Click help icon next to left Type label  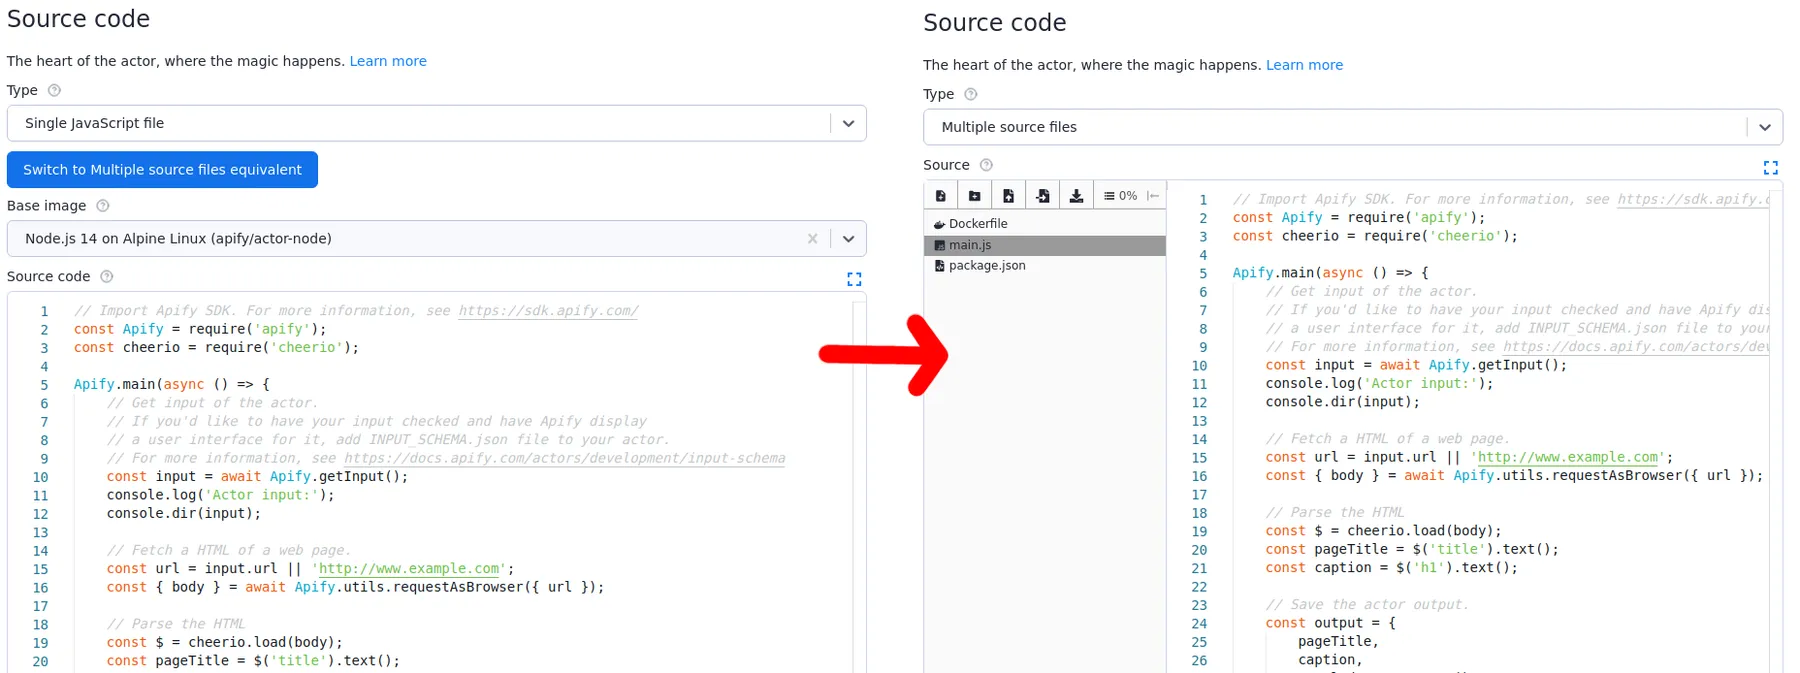coord(55,90)
